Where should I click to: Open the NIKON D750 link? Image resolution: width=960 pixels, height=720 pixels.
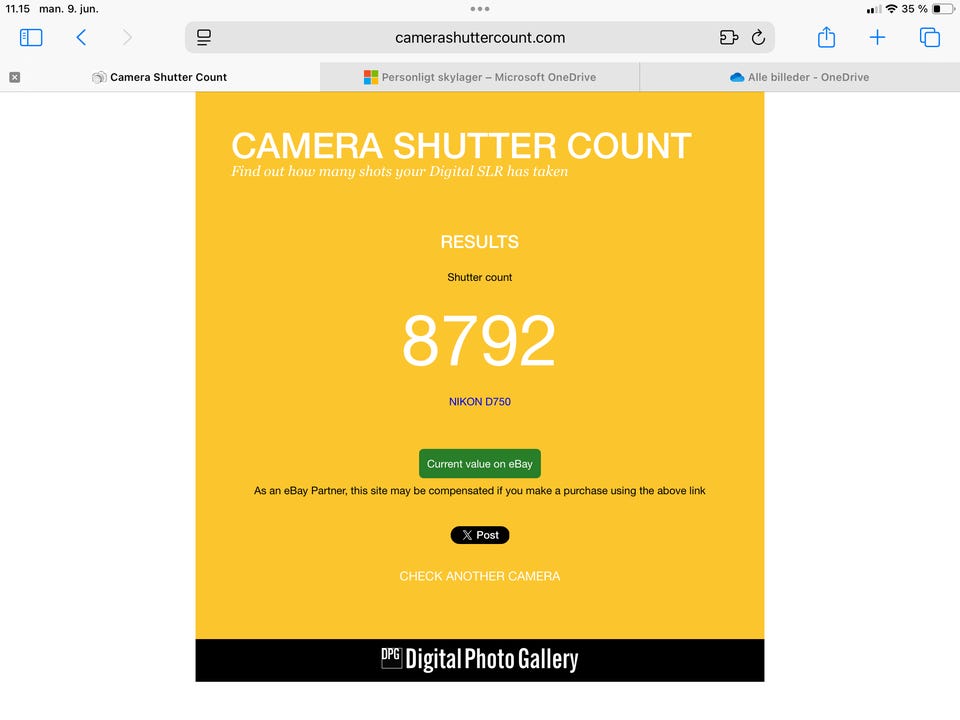click(x=480, y=402)
